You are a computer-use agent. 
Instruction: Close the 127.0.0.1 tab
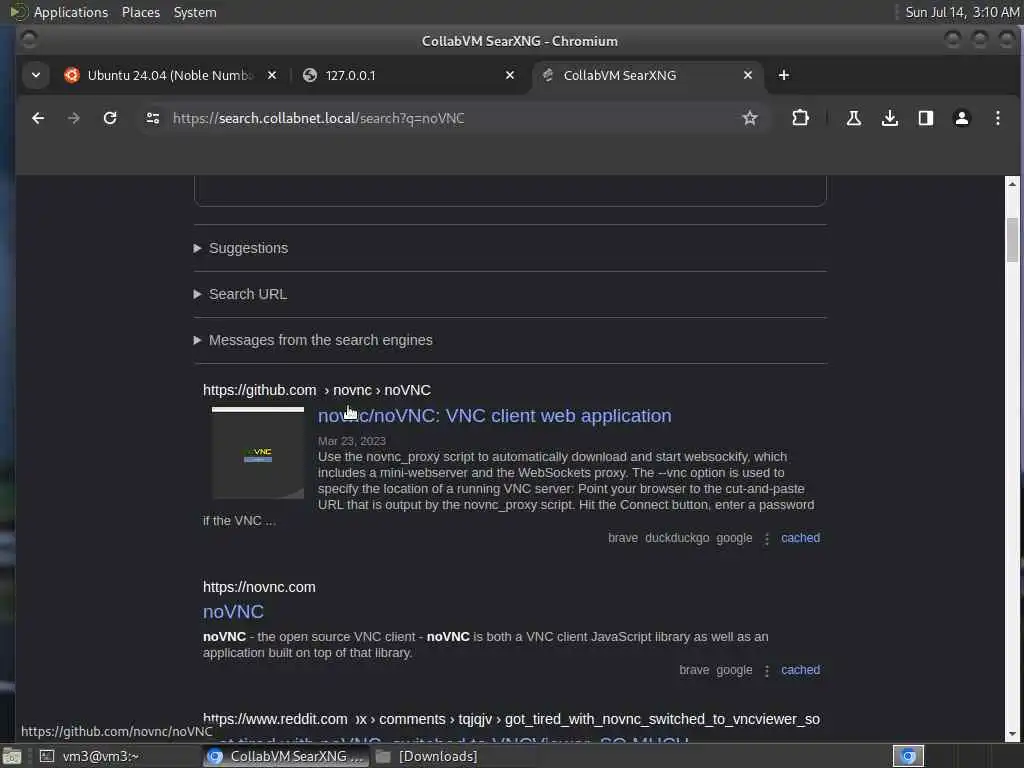click(x=510, y=75)
